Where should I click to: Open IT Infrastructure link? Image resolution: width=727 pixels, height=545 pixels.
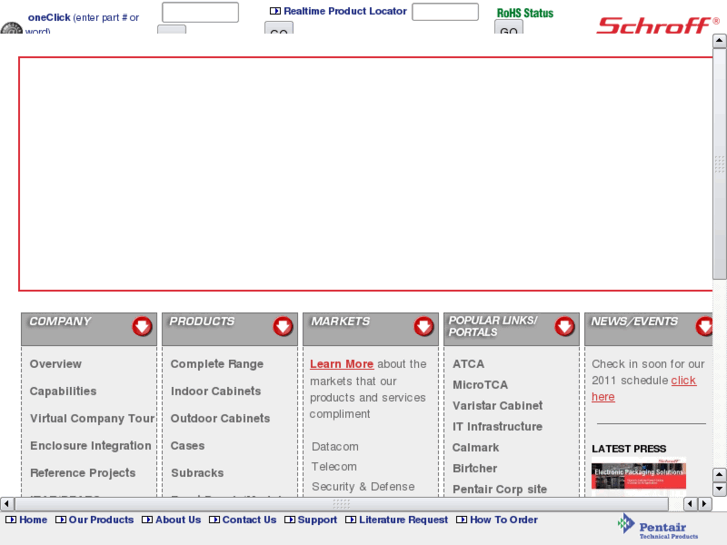pos(497,427)
